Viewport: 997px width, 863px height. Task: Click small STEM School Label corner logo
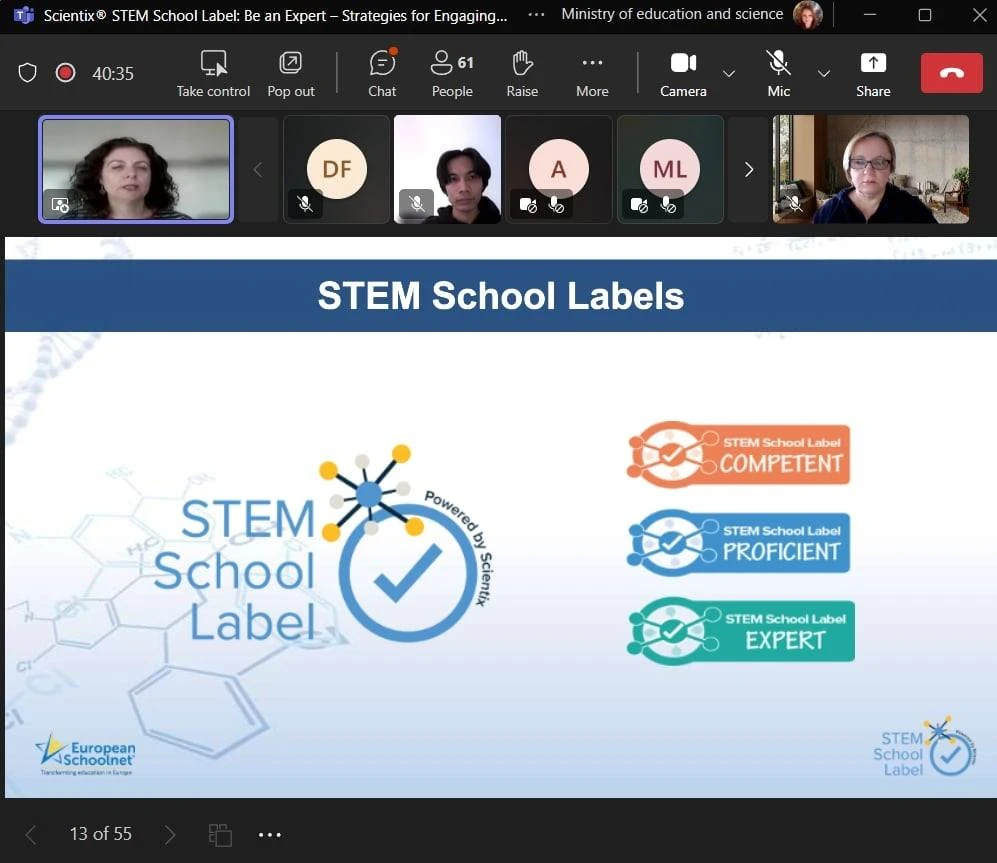click(x=925, y=747)
